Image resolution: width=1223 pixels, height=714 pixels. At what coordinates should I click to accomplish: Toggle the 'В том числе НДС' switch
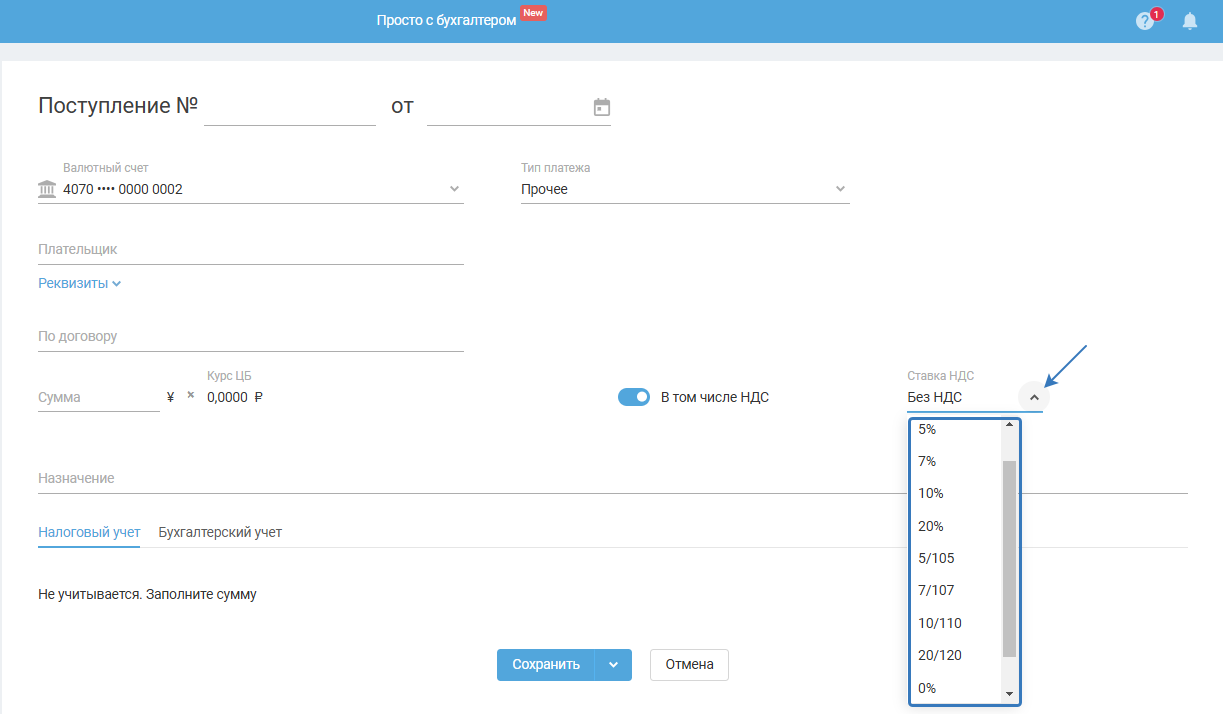click(x=634, y=397)
